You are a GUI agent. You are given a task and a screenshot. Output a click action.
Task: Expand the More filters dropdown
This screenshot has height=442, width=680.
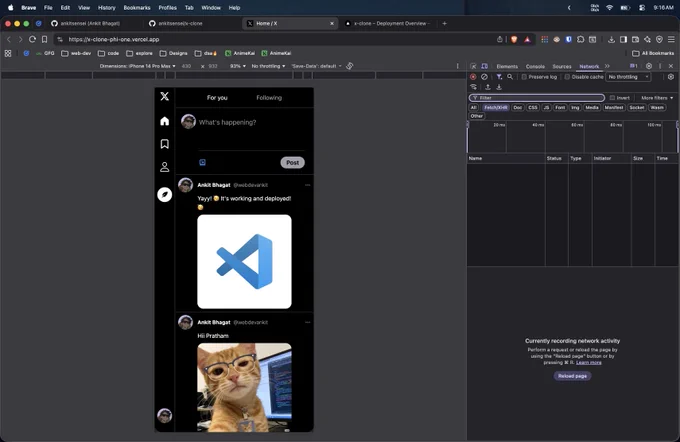tap(657, 98)
